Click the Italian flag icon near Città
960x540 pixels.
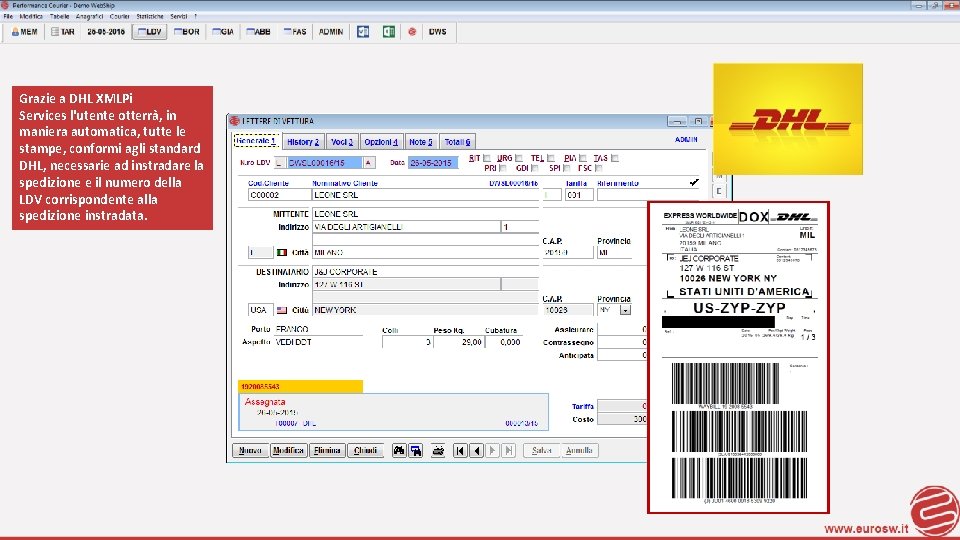click(282, 252)
